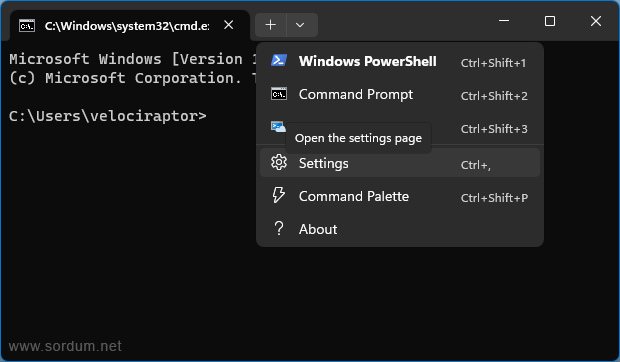Click the PowerShell blue icon
The height and width of the screenshot is (362, 620).
point(279,61)
